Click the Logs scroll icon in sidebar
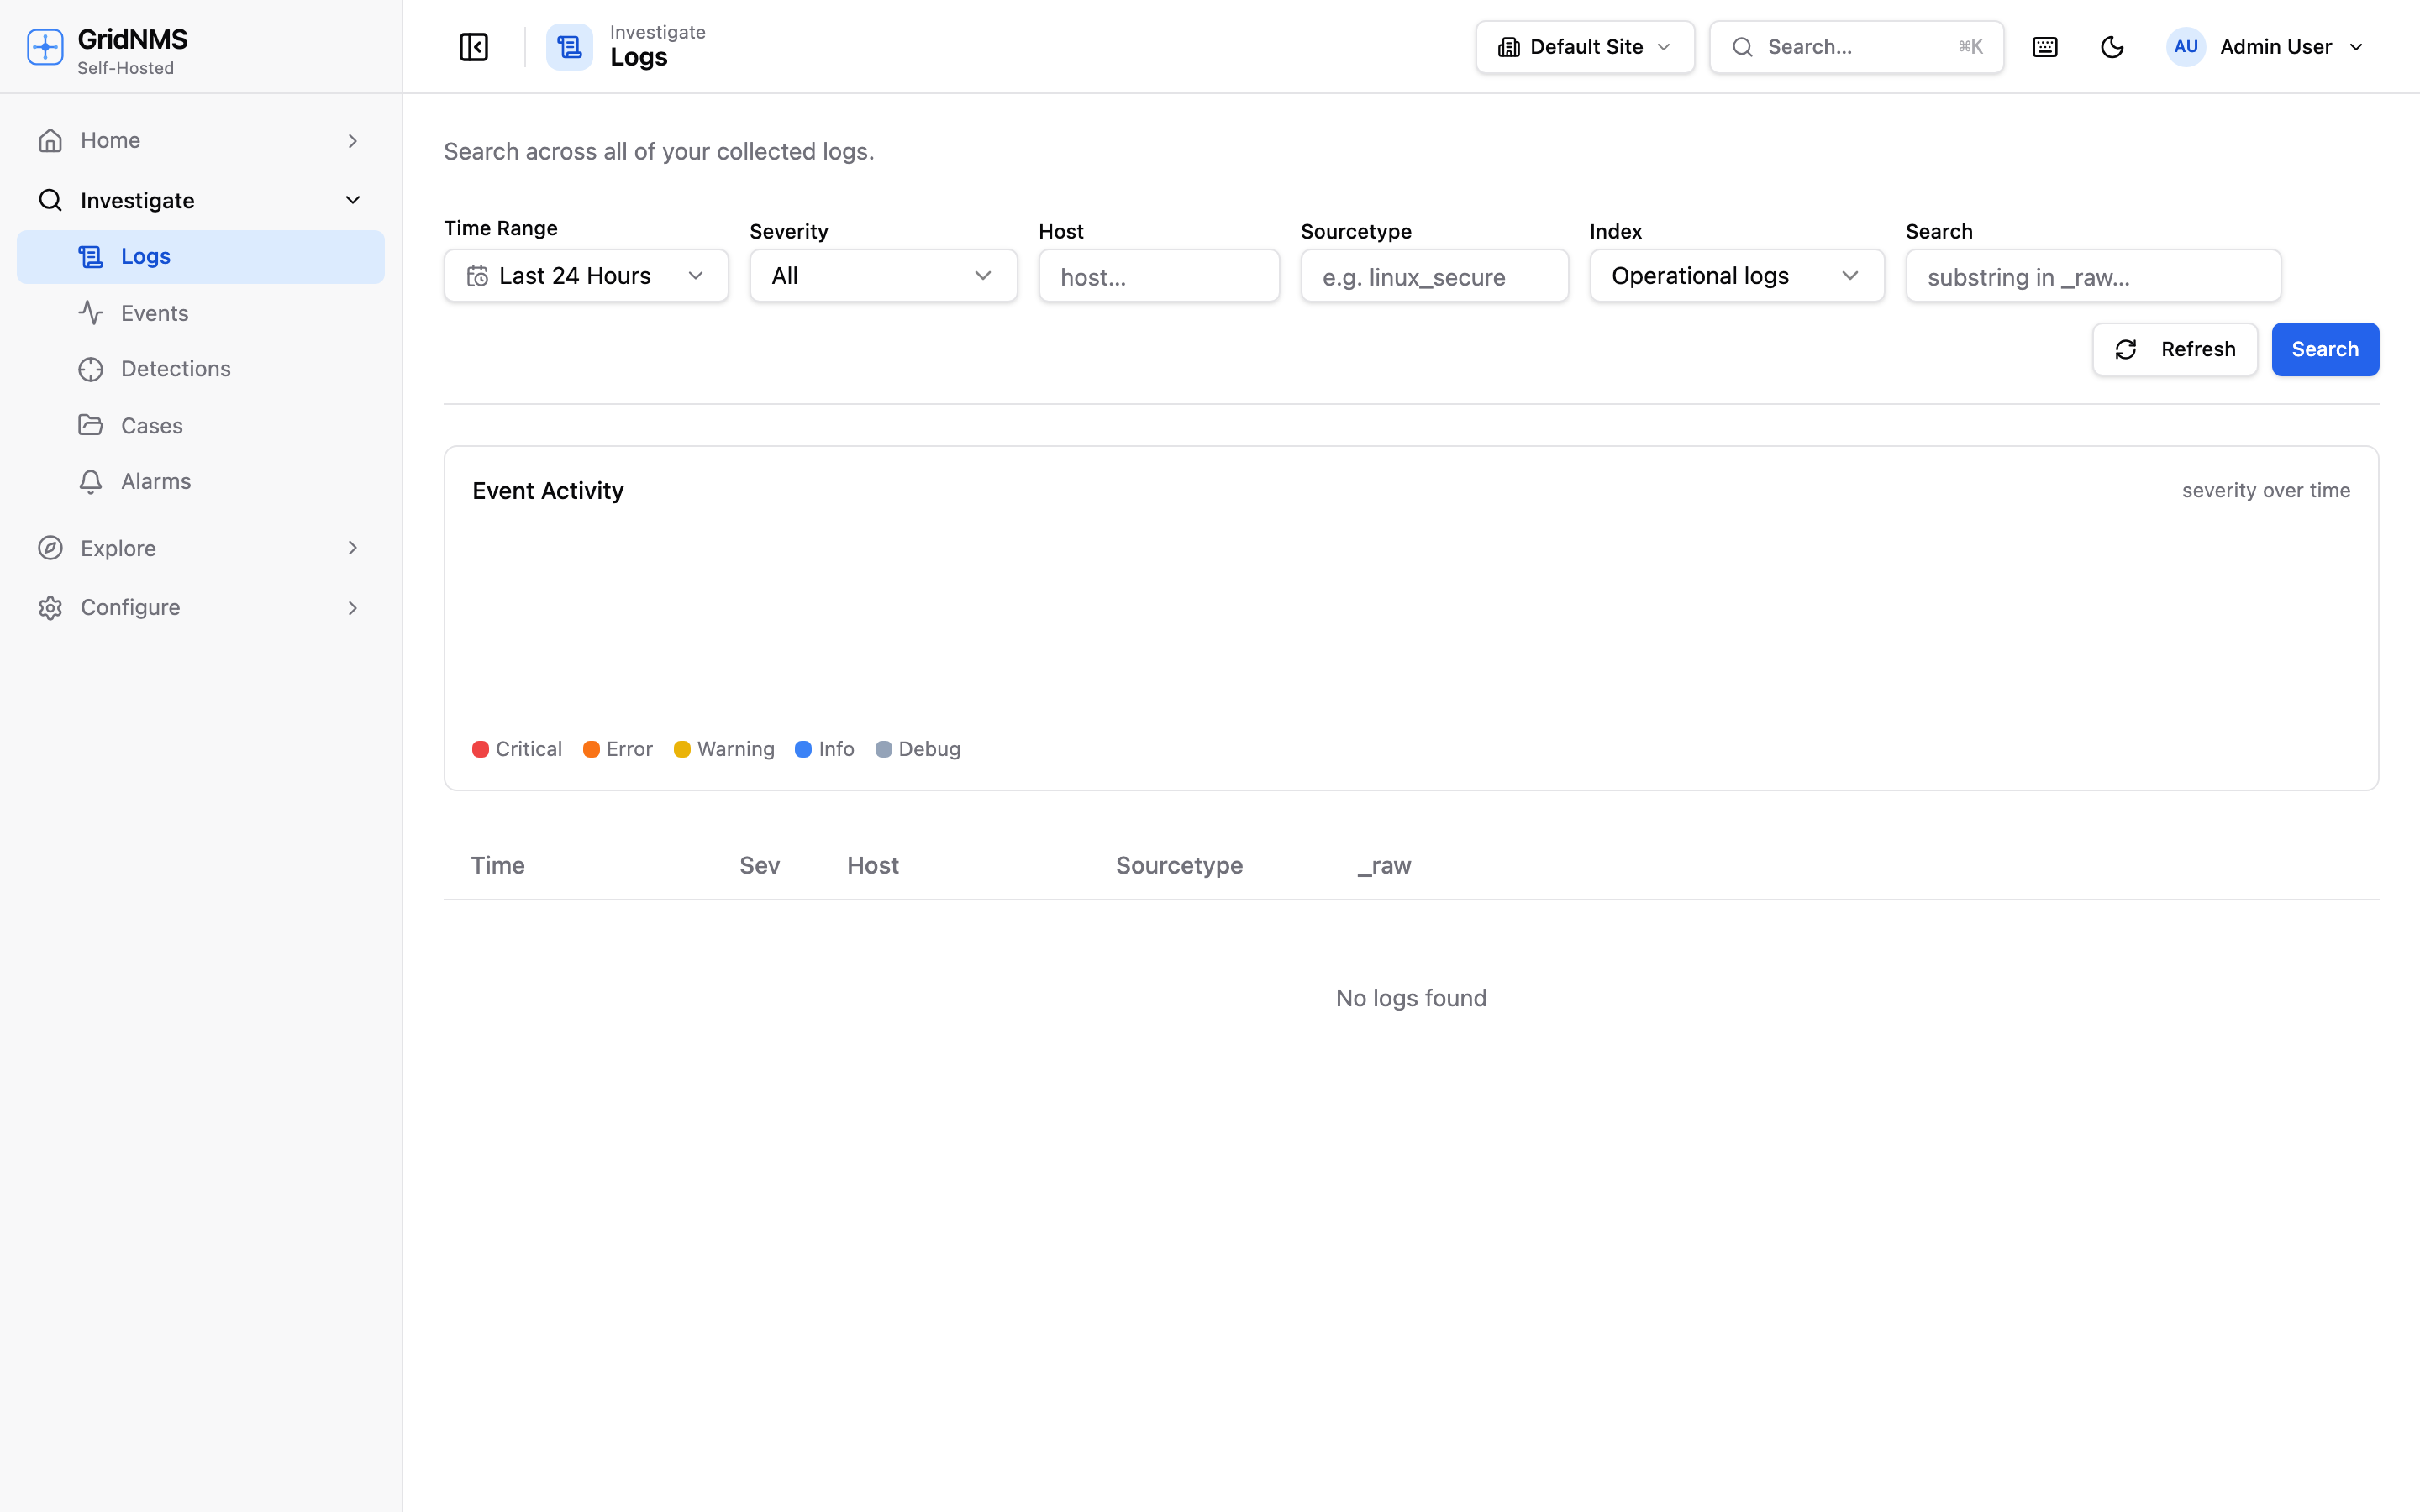Image resolution: width=2420 pixels, height=1512 pixels. pos(91,257)
